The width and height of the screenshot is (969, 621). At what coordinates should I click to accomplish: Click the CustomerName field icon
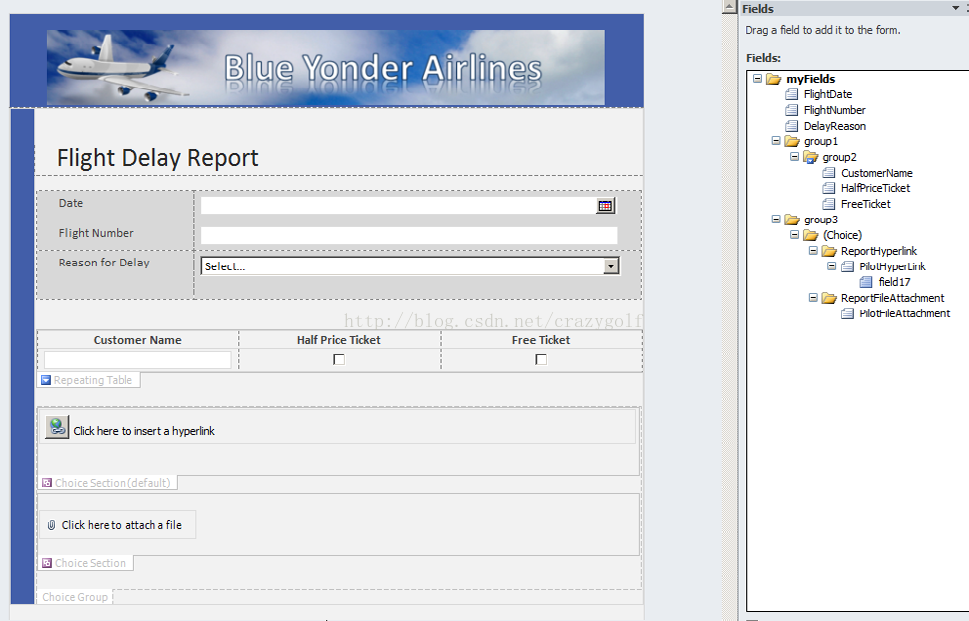click(829, 173)
